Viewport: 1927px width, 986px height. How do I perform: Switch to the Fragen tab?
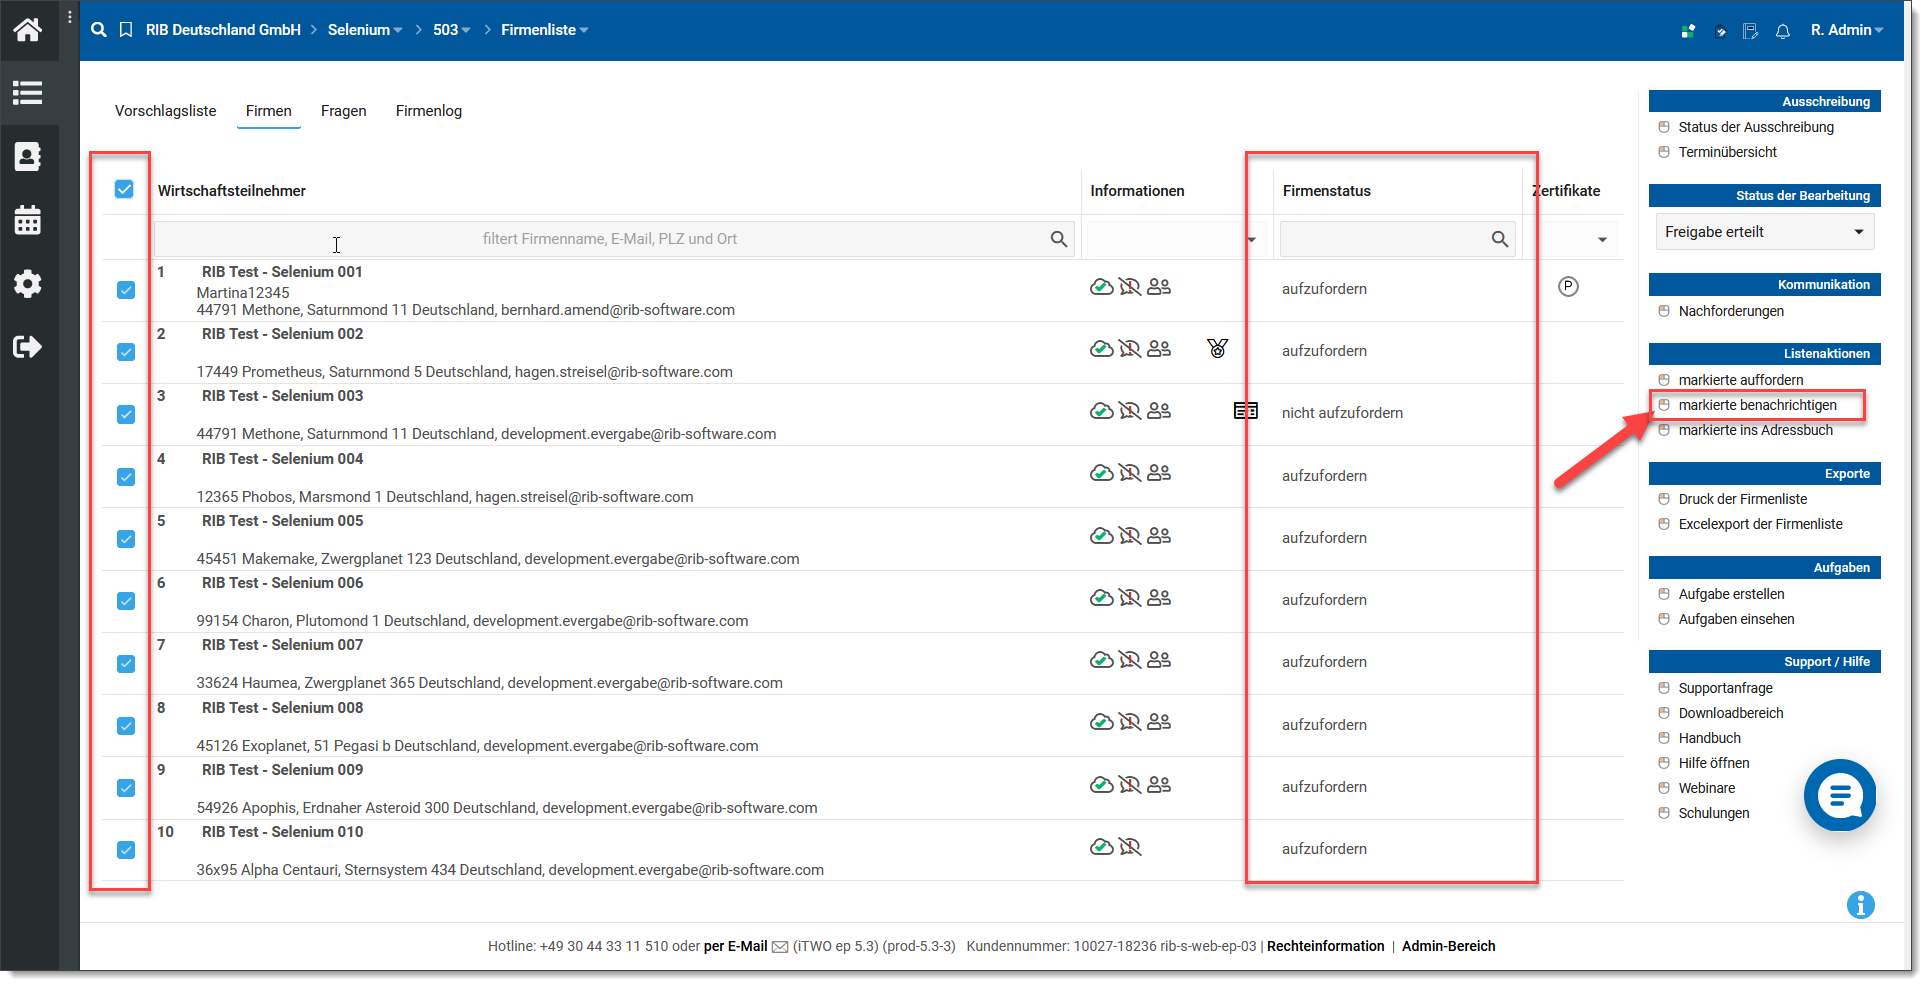point(344,111)
